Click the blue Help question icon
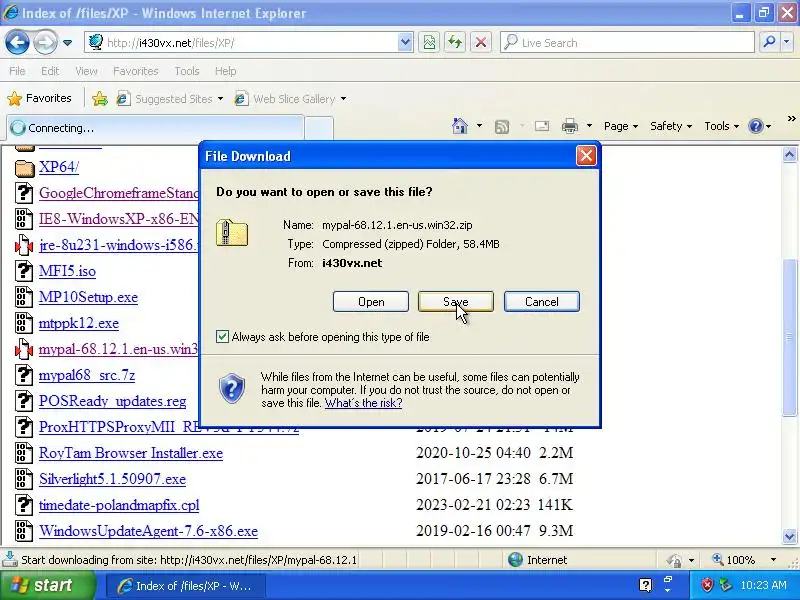Screen dimensions: 800x600 tap(756, 126)
